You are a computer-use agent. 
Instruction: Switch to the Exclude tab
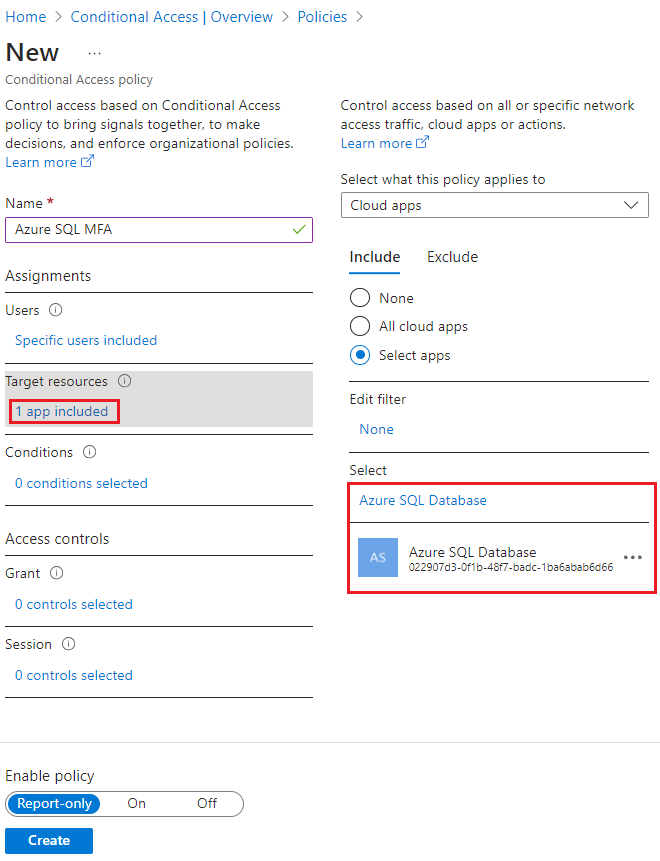[x=452, y=257]
